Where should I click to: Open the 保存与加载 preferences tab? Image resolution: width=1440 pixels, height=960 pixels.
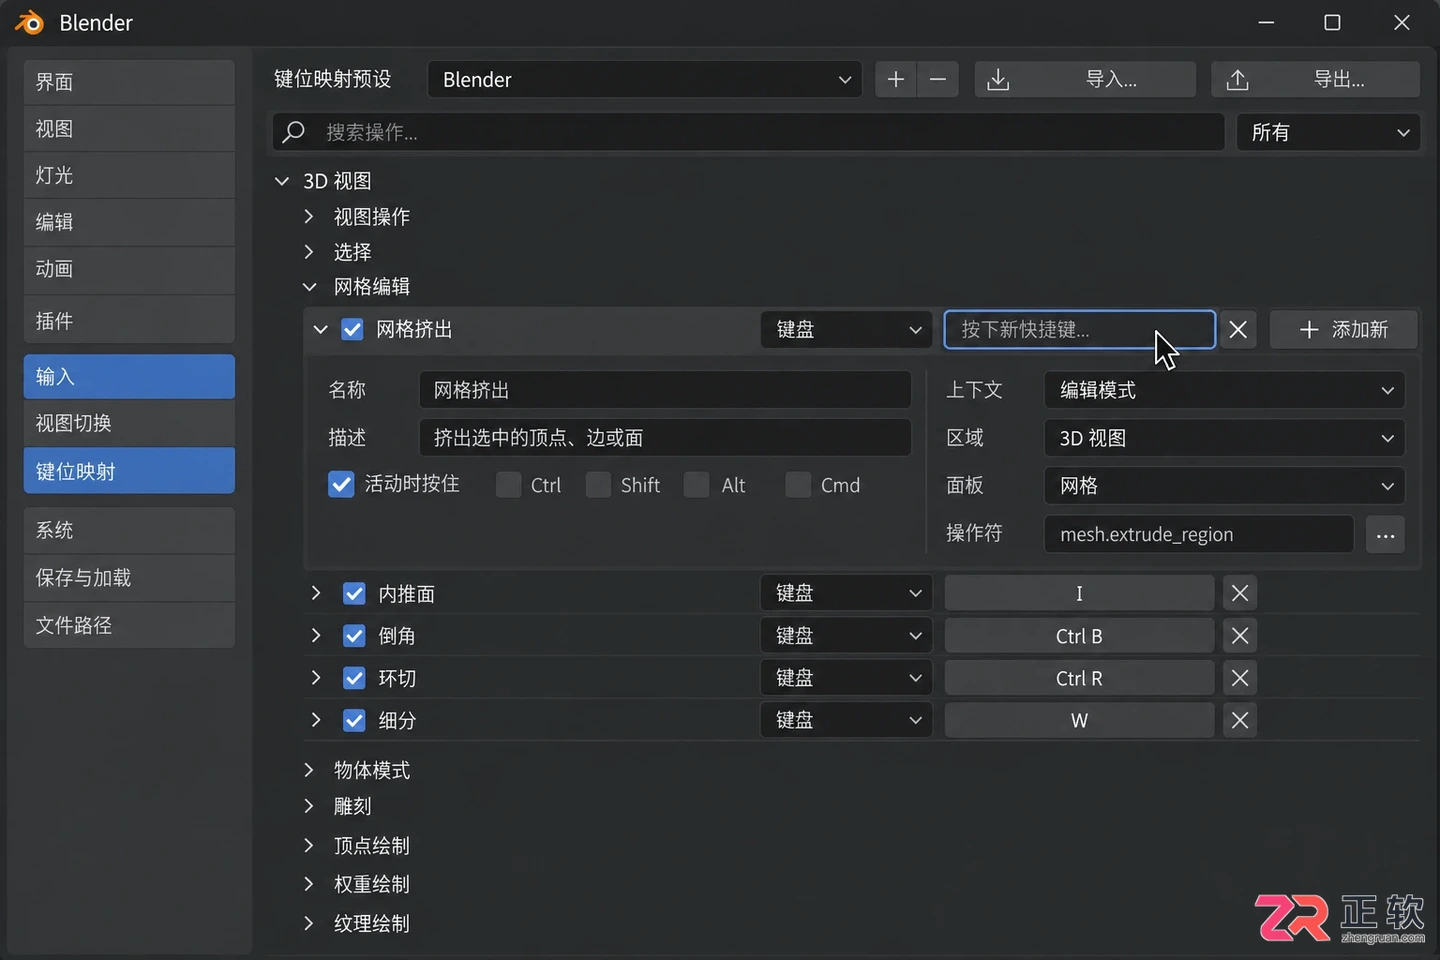[x=129, y=578]
